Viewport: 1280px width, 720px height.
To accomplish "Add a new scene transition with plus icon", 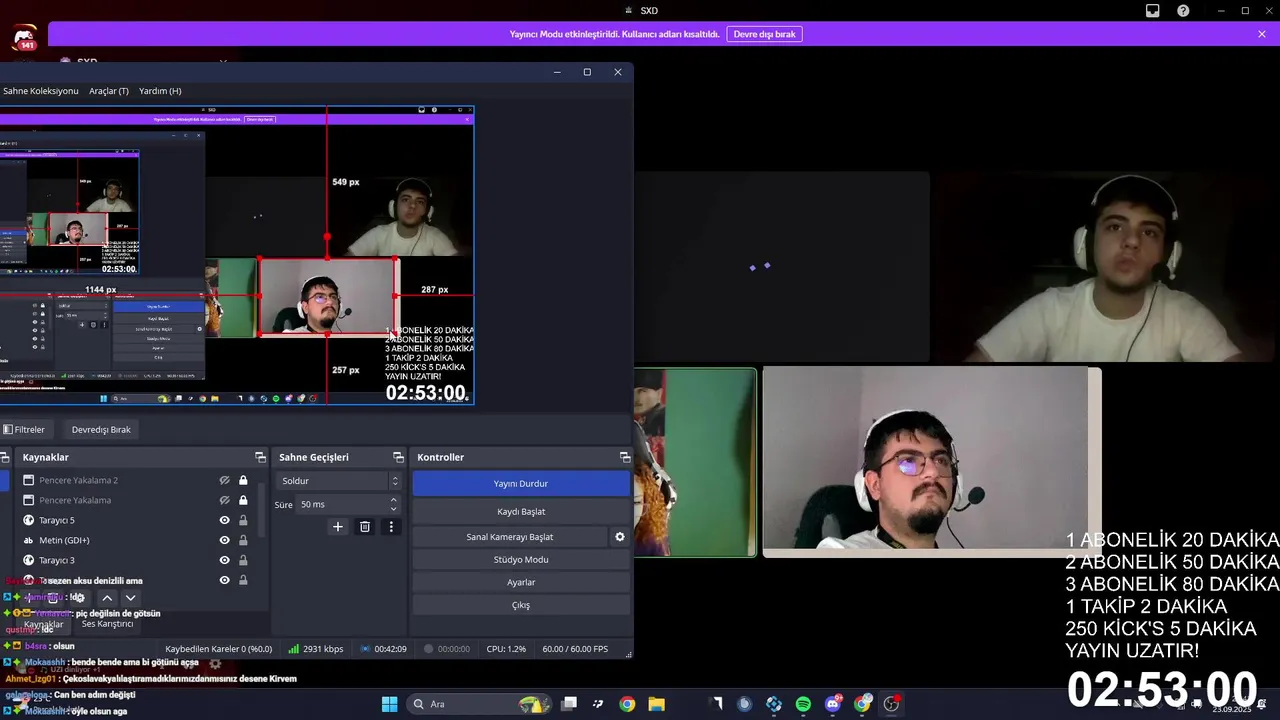I will pos(338,527).
